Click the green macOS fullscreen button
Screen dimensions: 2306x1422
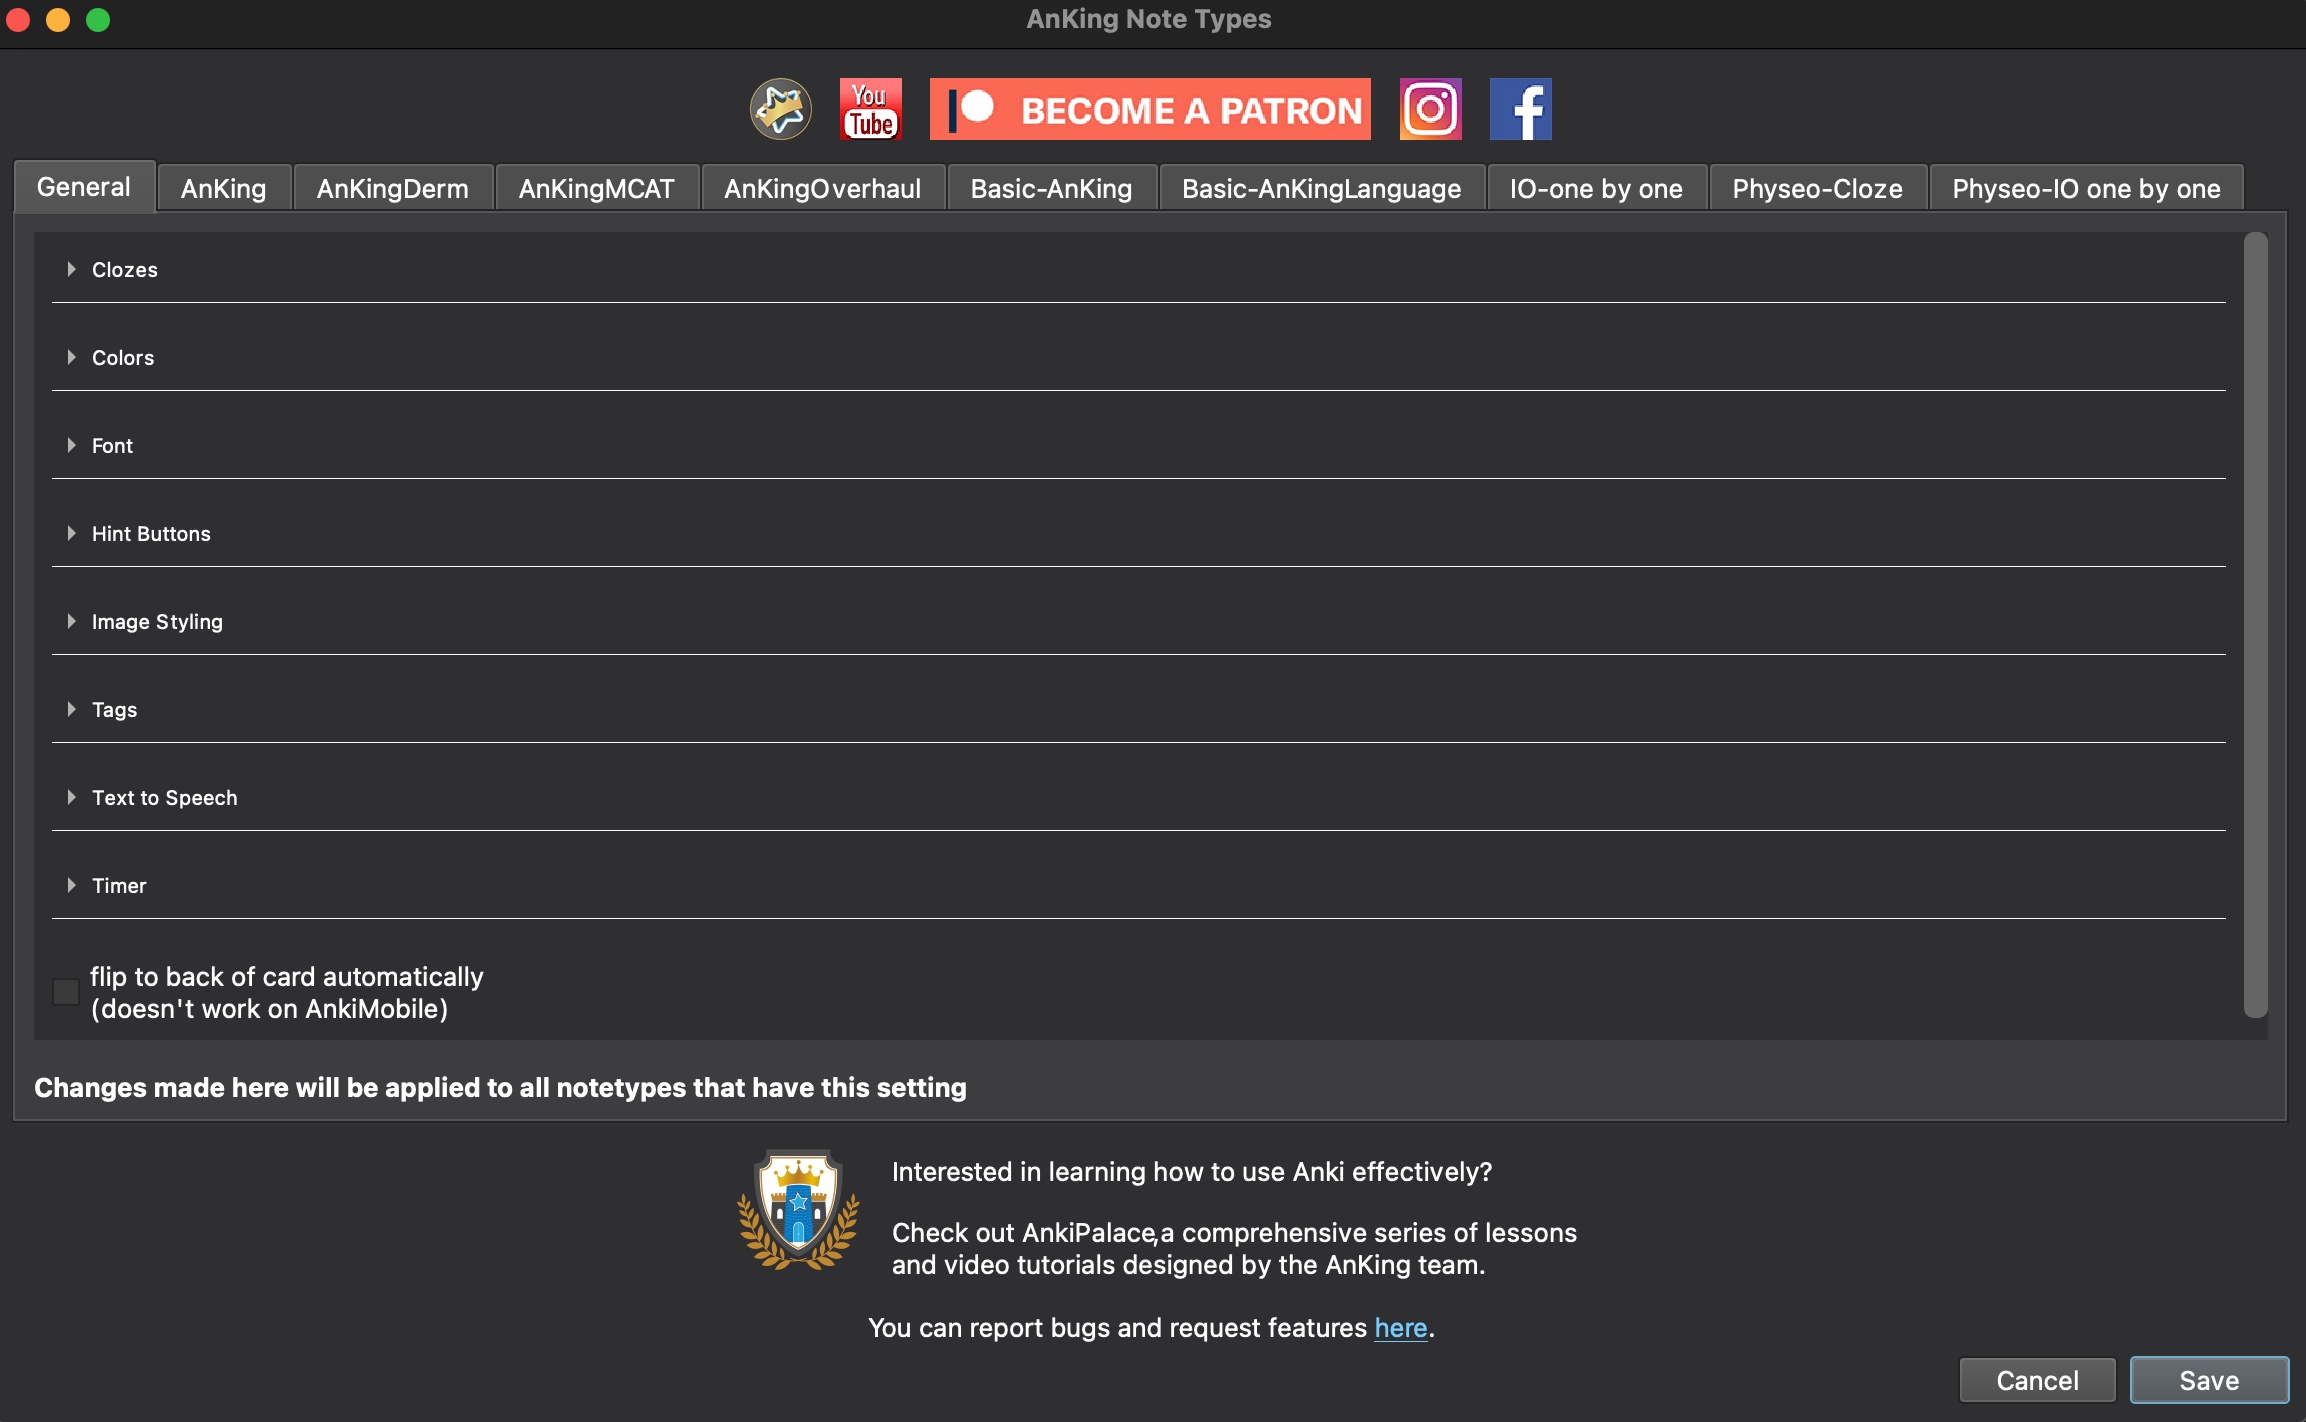coord(98,20)
